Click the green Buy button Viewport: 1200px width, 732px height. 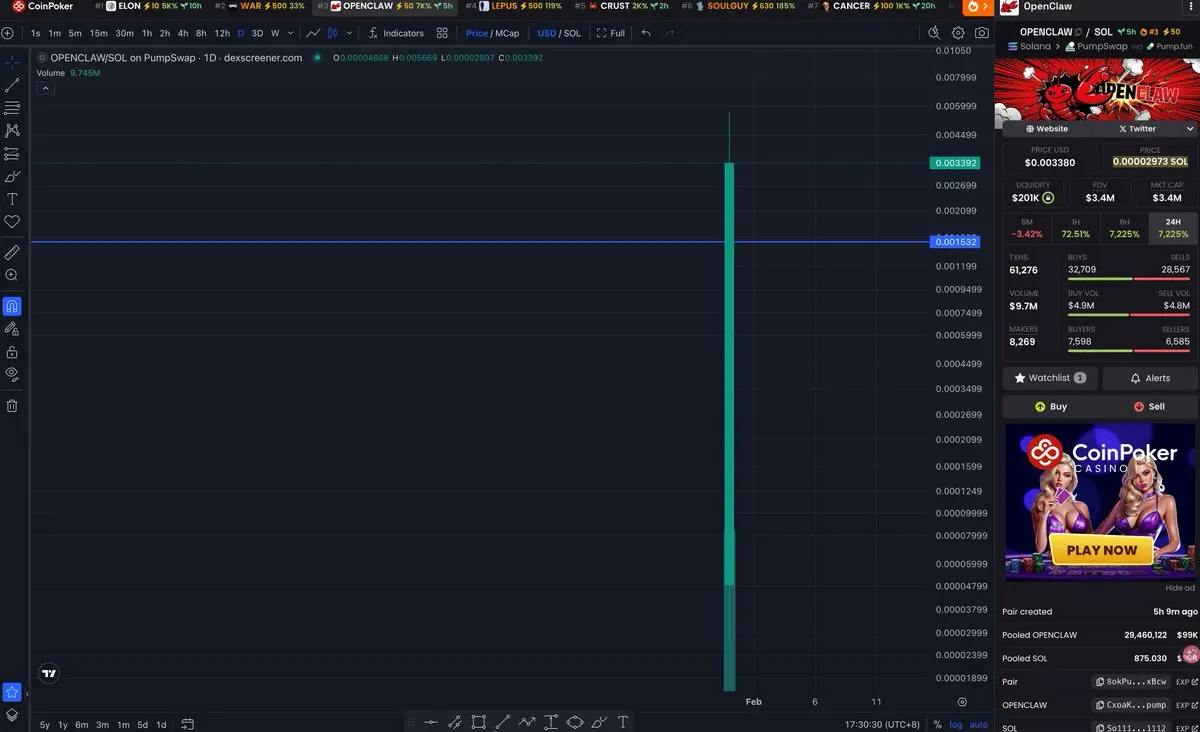pos(1050,406)
